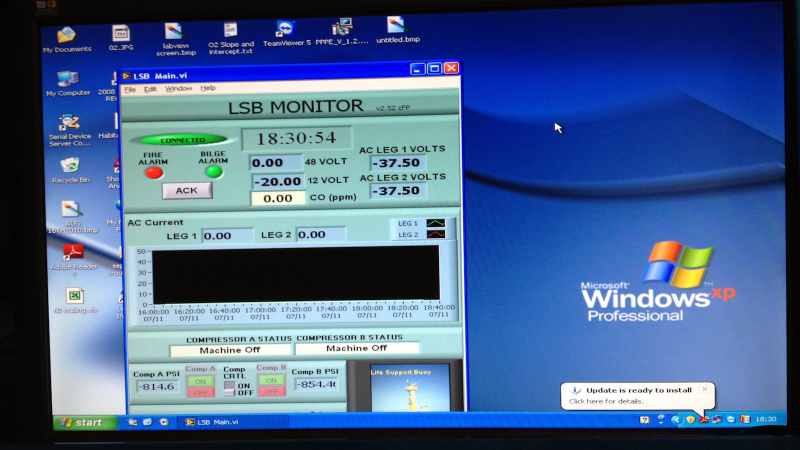The width and height of the screenshot is (800, 450).
Task: Turn Comp A ON
Action: pyautogui.click(x=200, y=381)
